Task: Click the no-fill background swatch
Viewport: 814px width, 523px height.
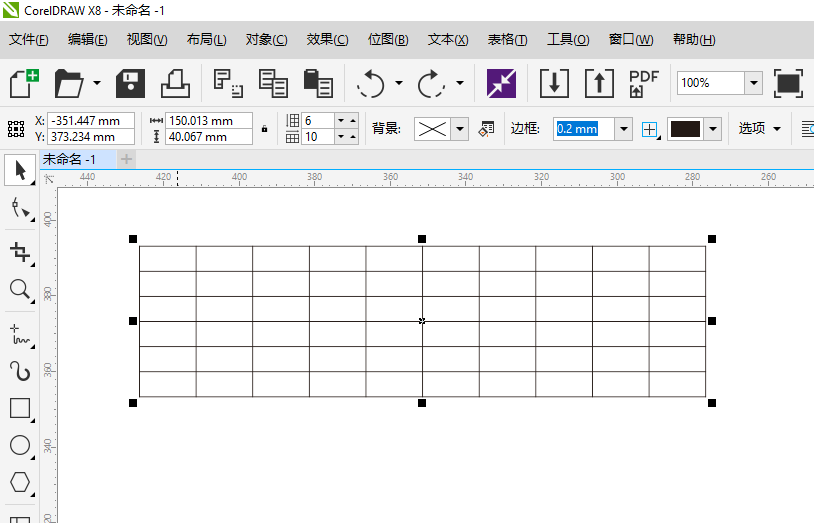Action: pos(432,129)
